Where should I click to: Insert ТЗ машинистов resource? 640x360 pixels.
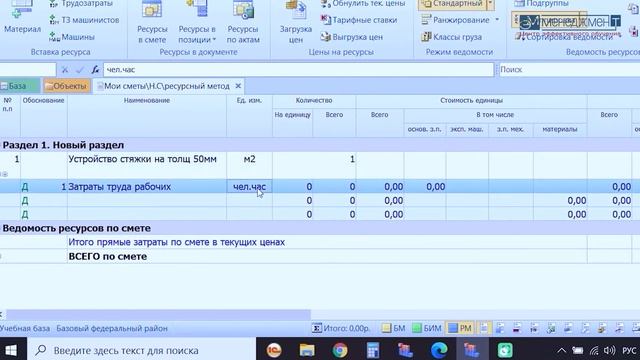click(x=84, y=20)
